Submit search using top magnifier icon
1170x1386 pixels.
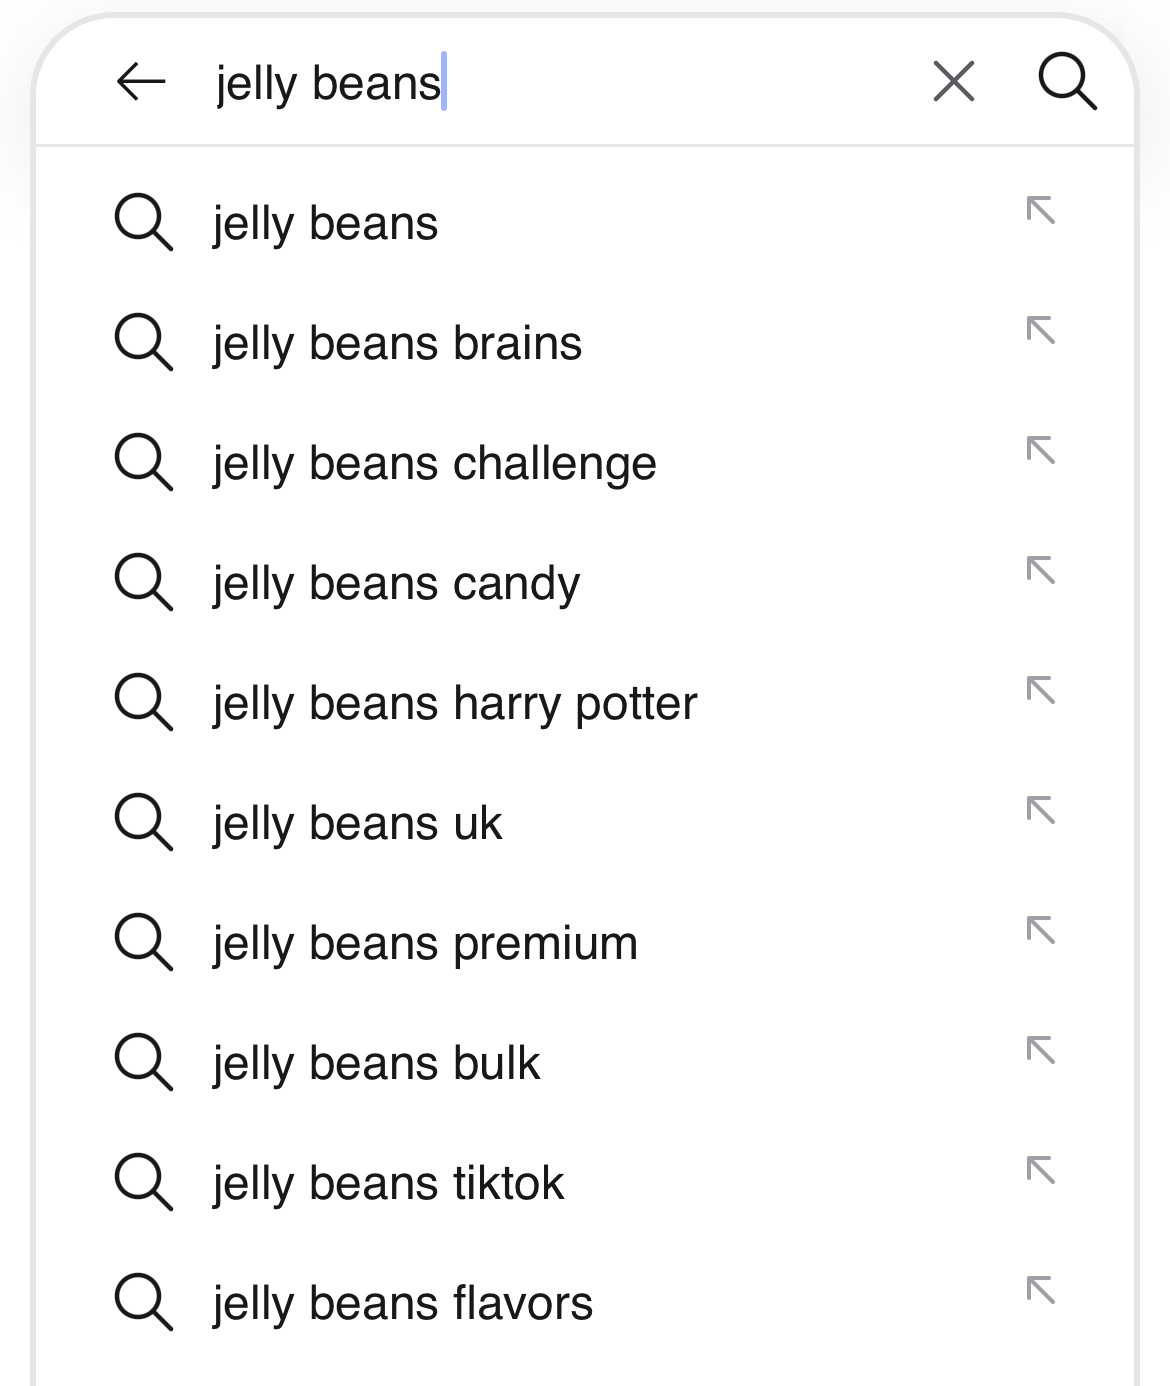point(1067,82)
